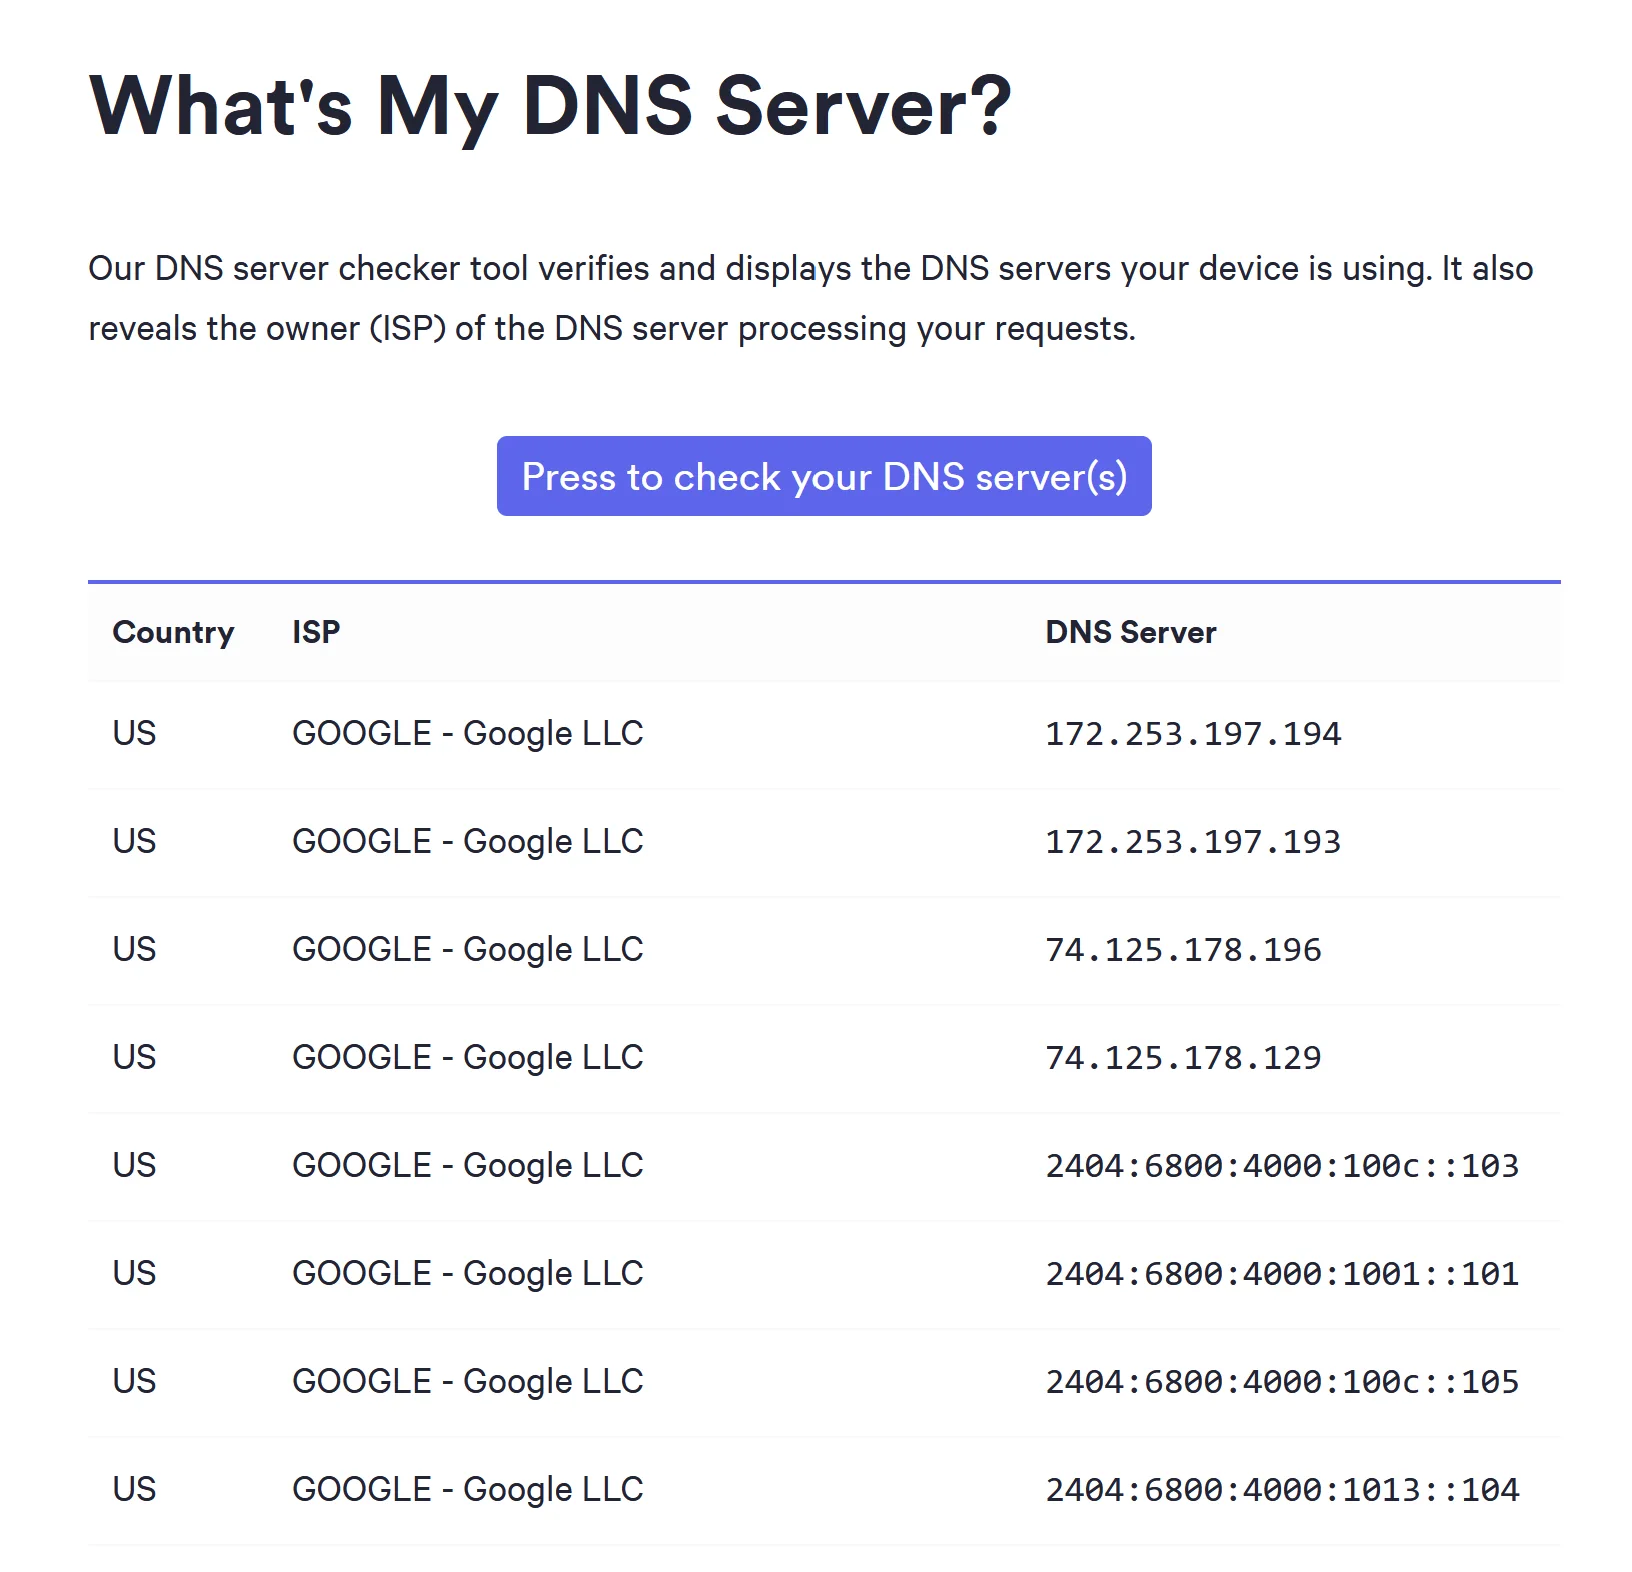The width and height of the screenshot is (1632, 1572).
Task: Click the 'What's My DNS Server?' heading
Action: pos(550,106)
